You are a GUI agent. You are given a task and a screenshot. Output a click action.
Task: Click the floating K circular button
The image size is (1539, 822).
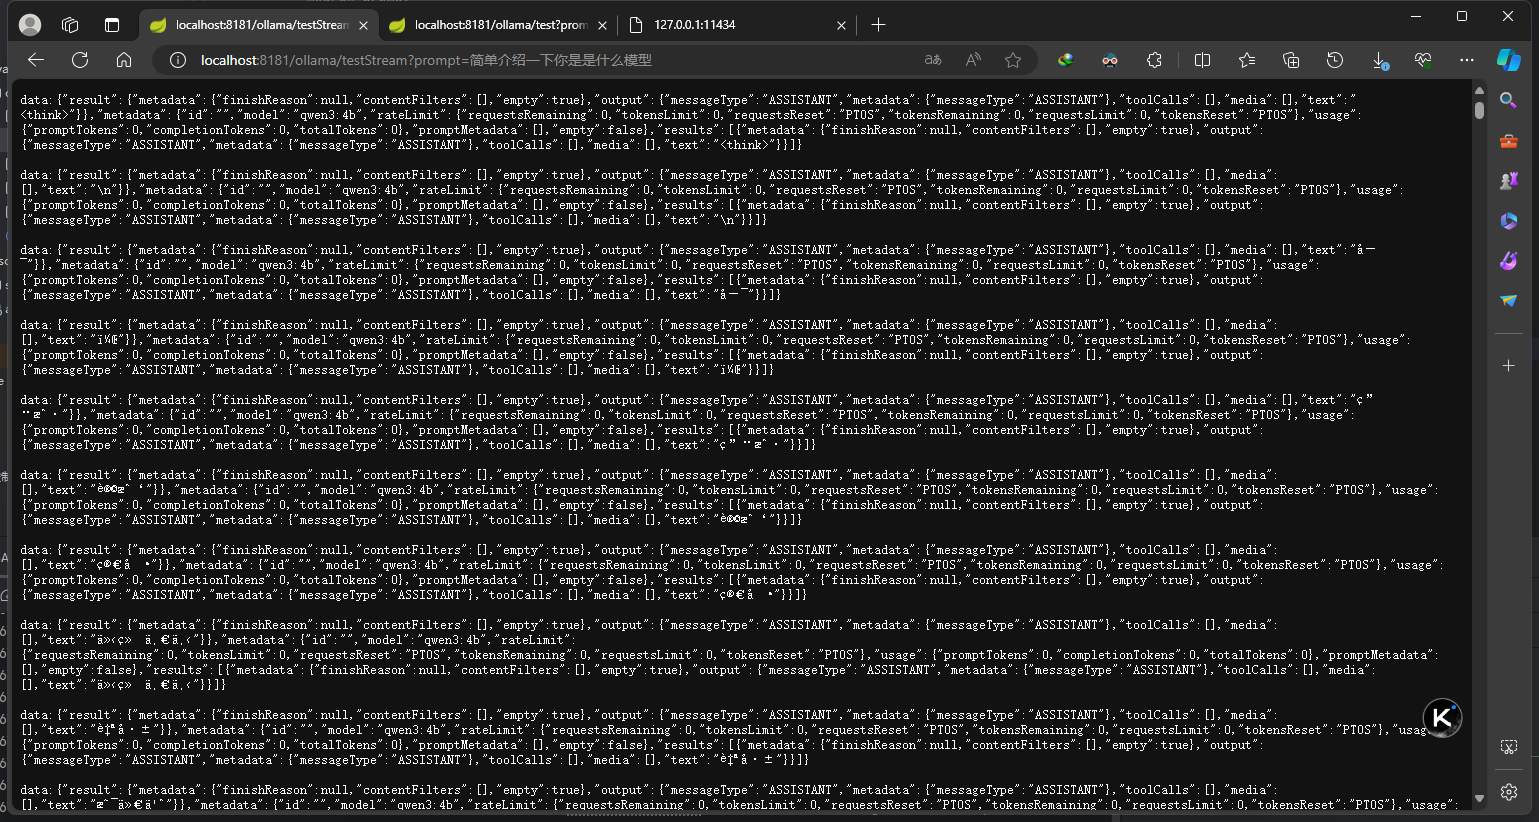(1442, 718)
